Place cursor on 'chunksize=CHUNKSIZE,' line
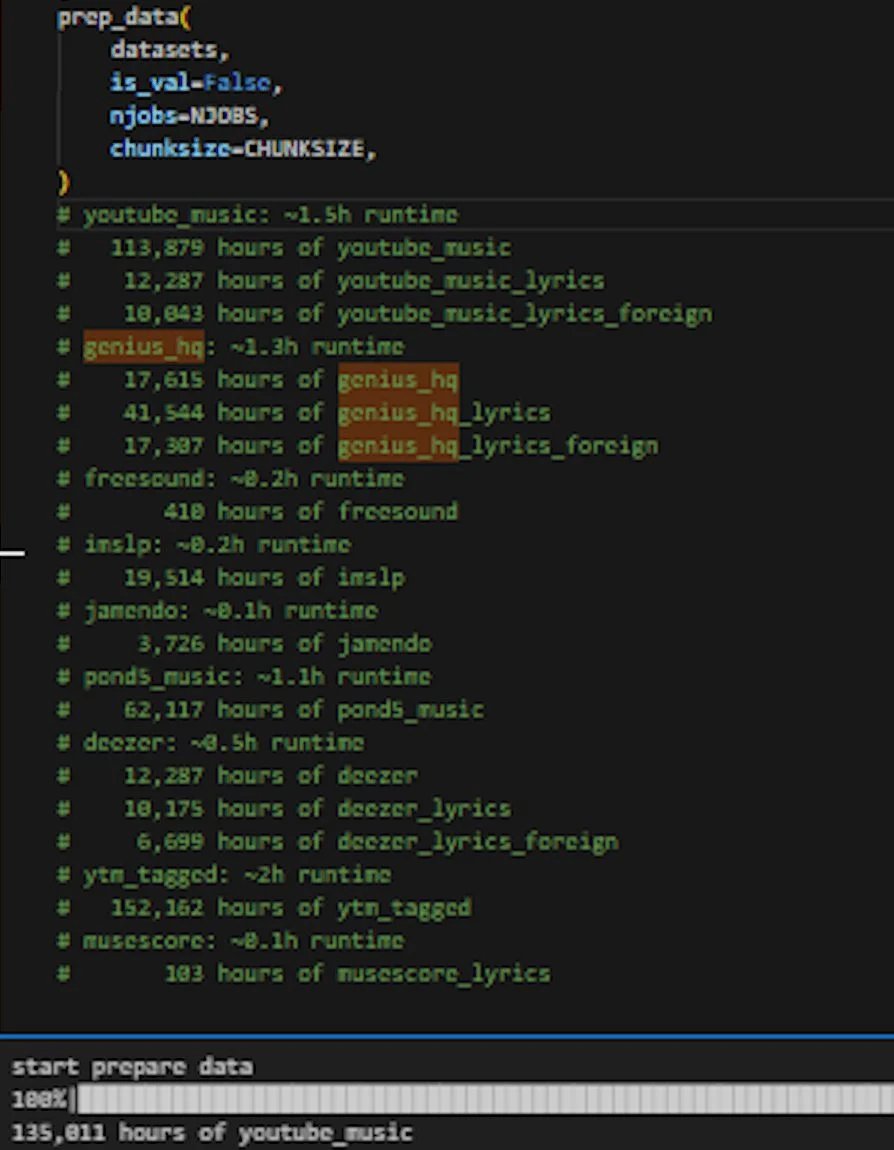This screenshot has width=894, height=1150. point(243,149)
